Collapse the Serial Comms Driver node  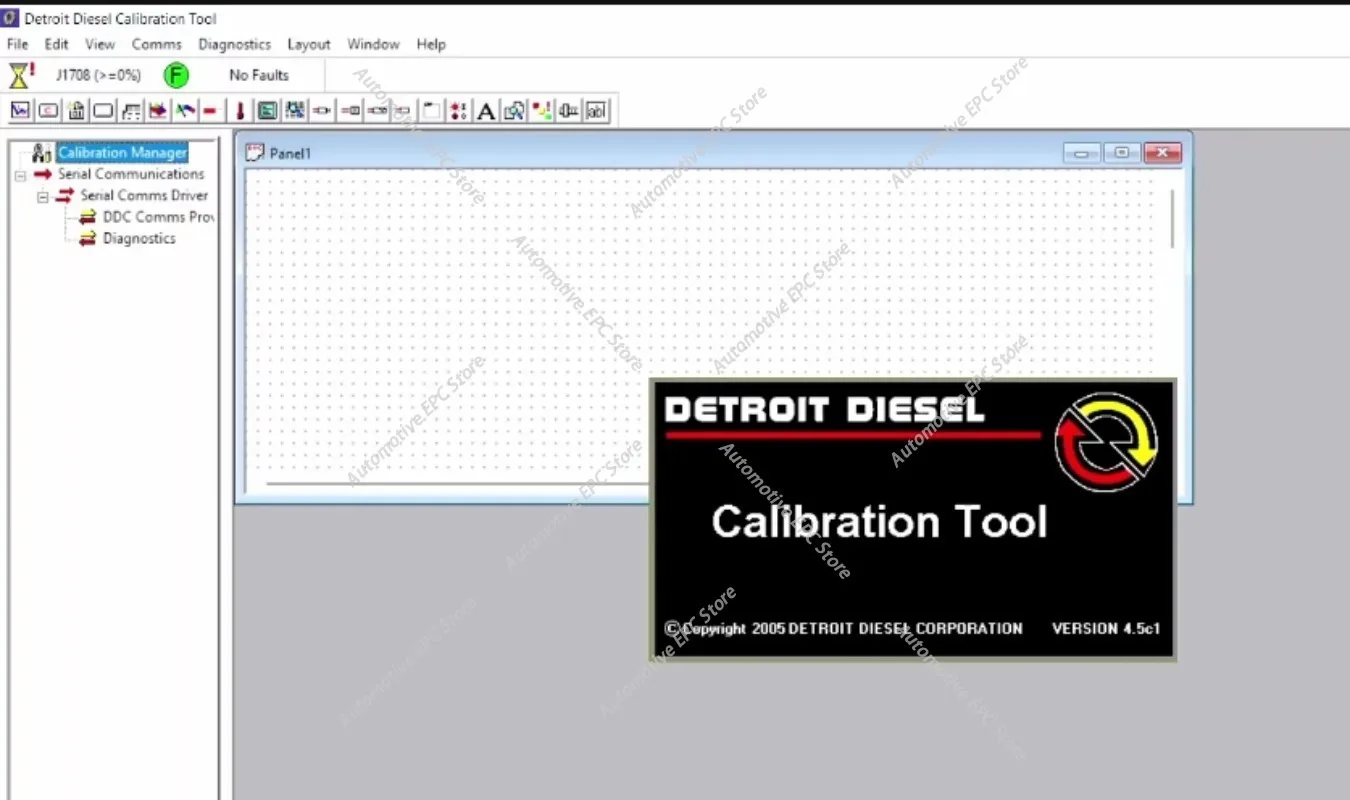[43, 197]
